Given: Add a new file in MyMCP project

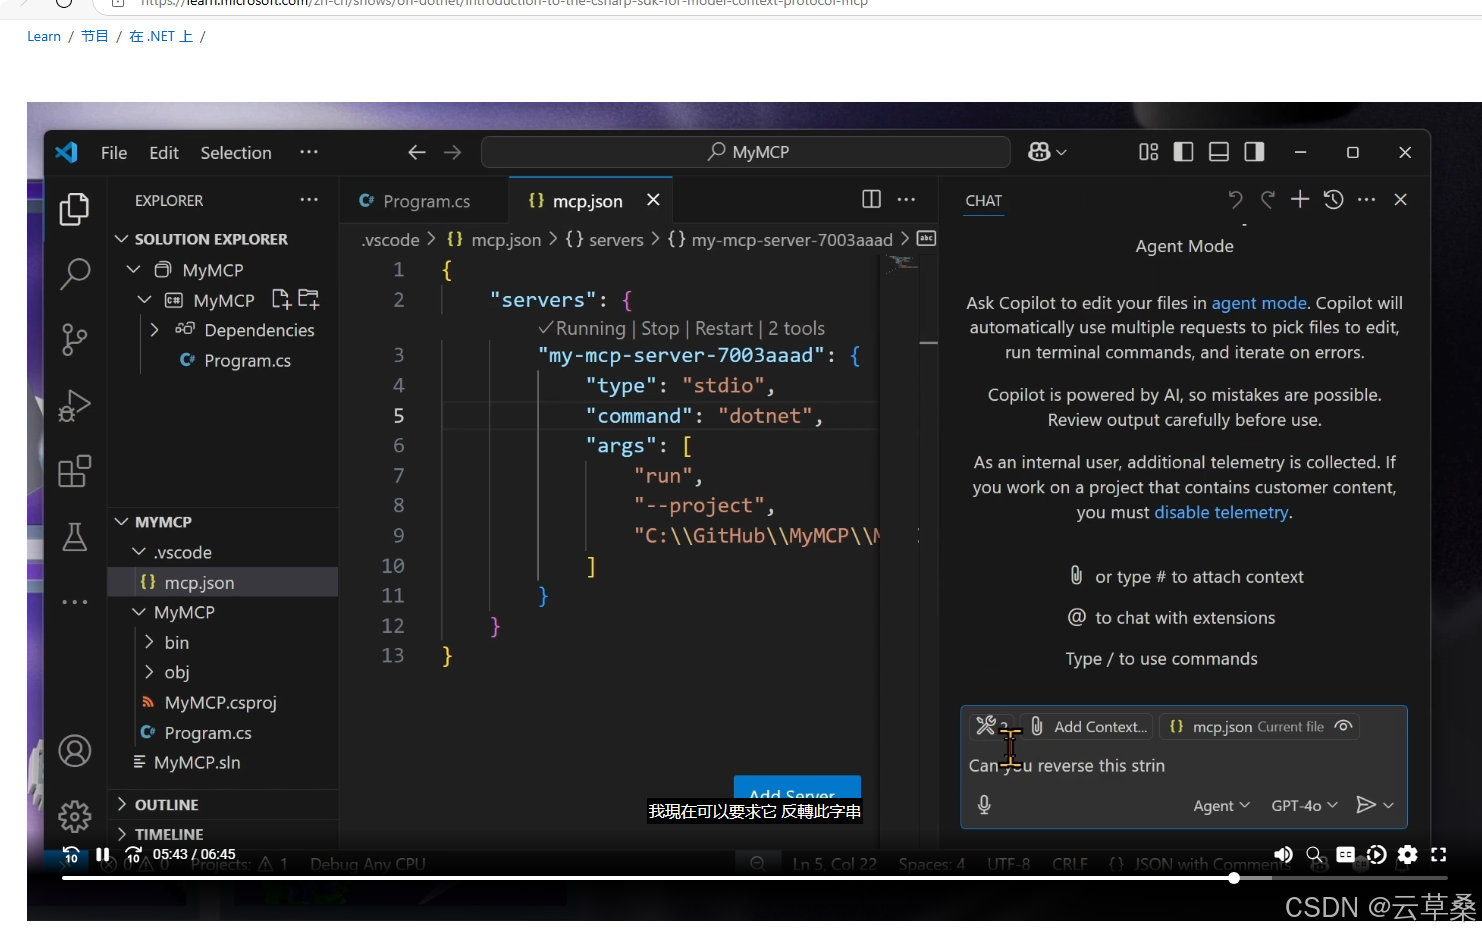Looking at the screenshot, I should [281, 299].
